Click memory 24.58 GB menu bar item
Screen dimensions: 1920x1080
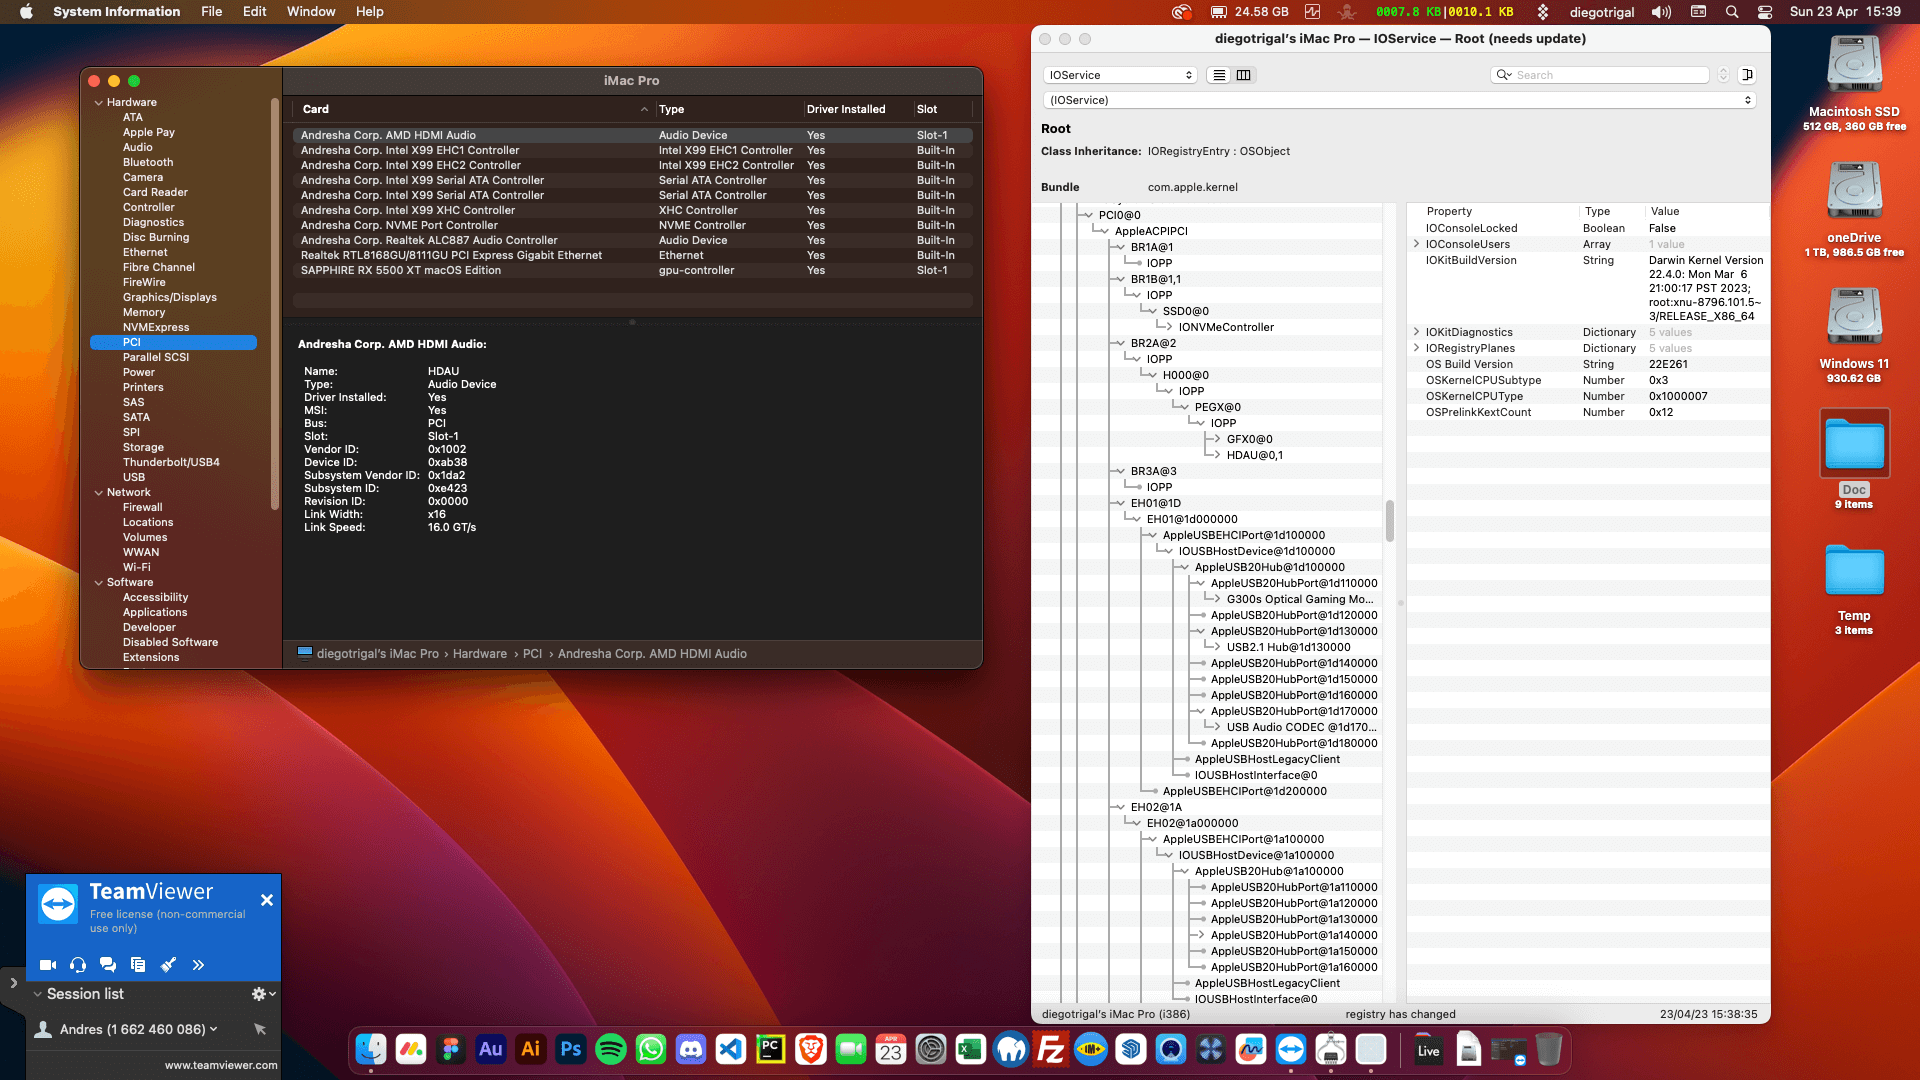click(x=1250, y=12)
